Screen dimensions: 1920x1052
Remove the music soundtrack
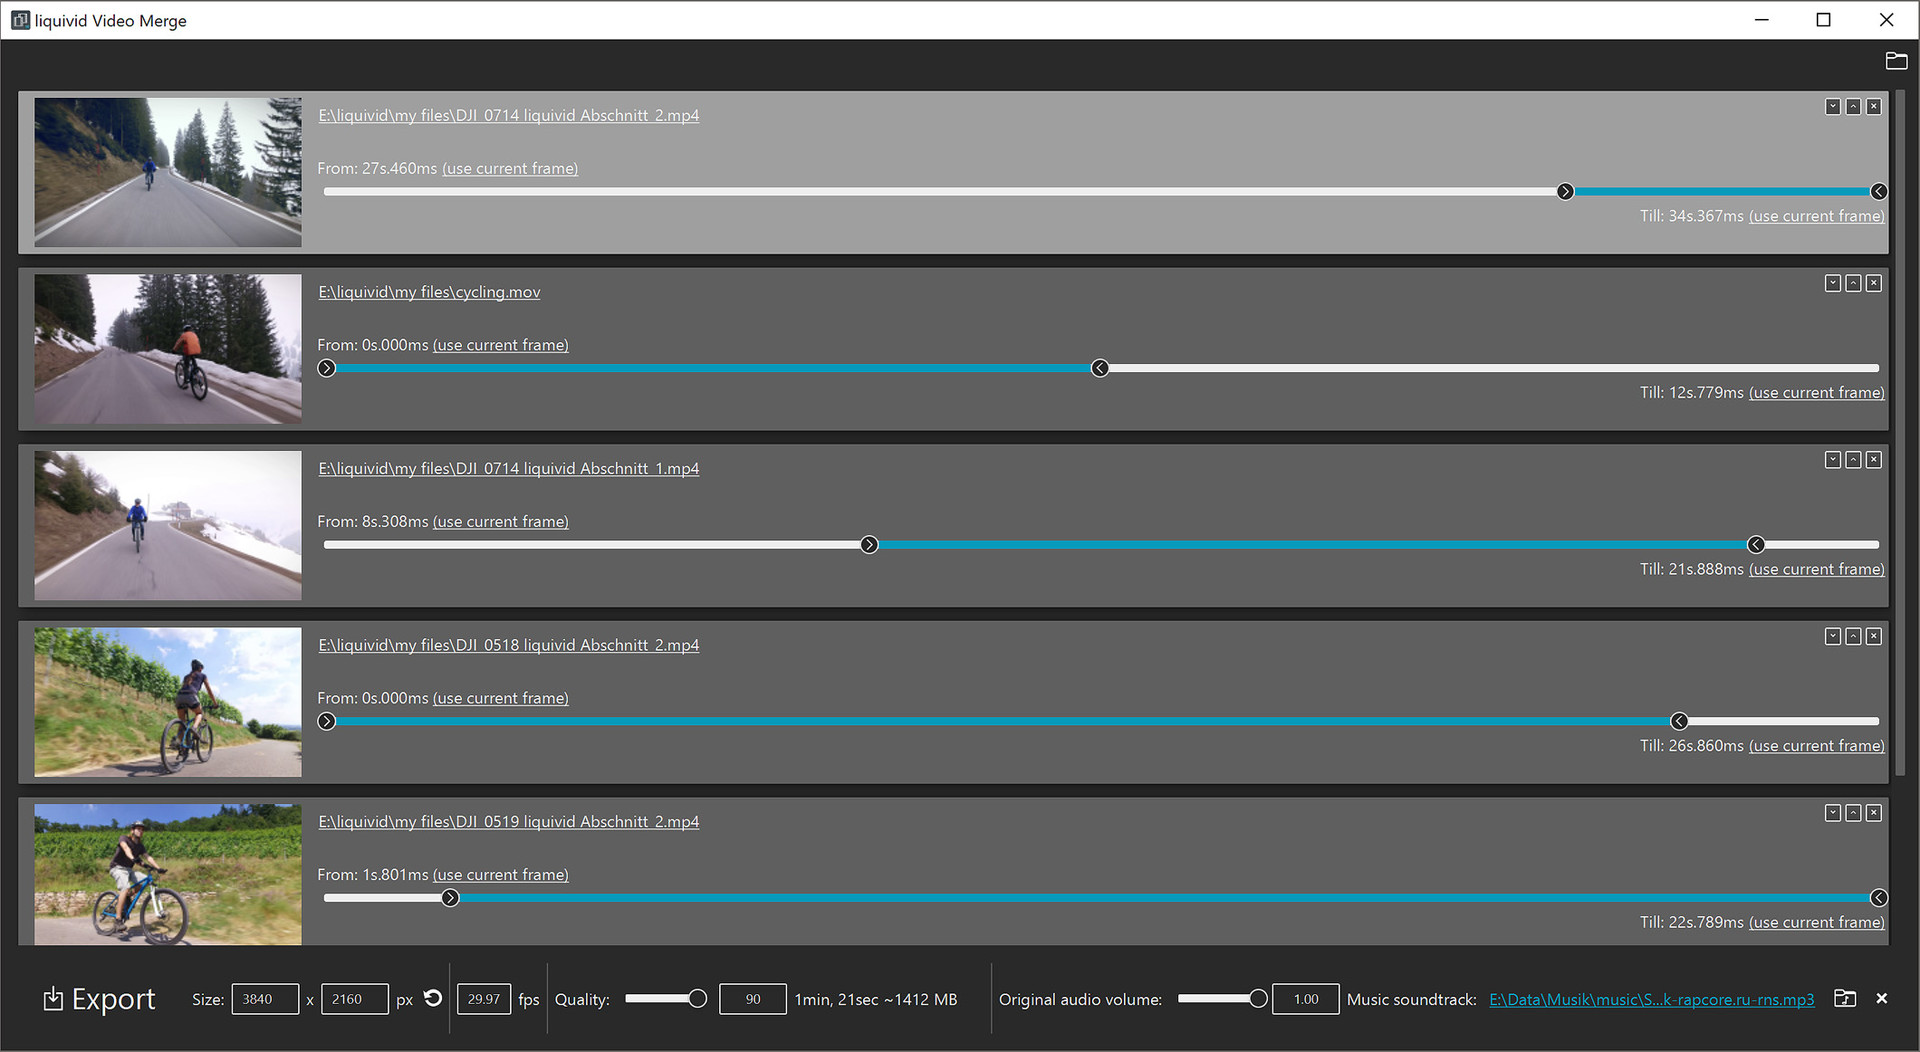[x=1882, y=998]
